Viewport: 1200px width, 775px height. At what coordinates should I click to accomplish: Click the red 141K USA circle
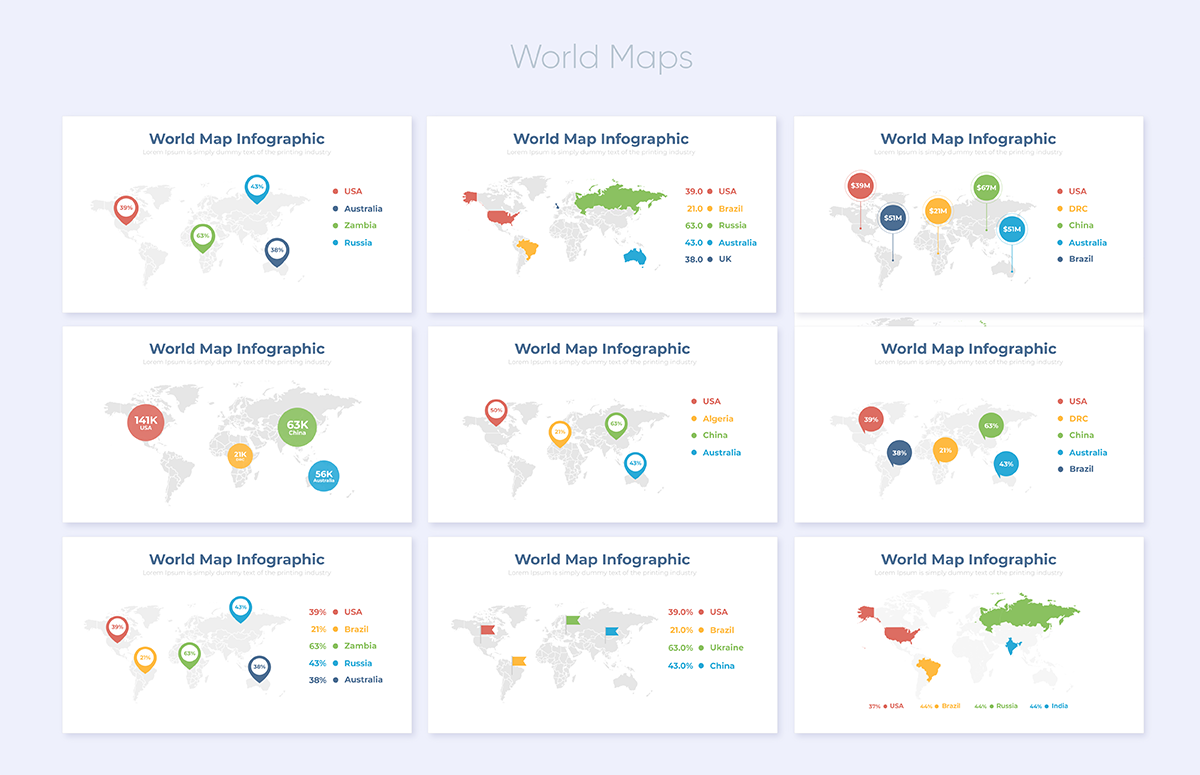(x=146, y=422)
